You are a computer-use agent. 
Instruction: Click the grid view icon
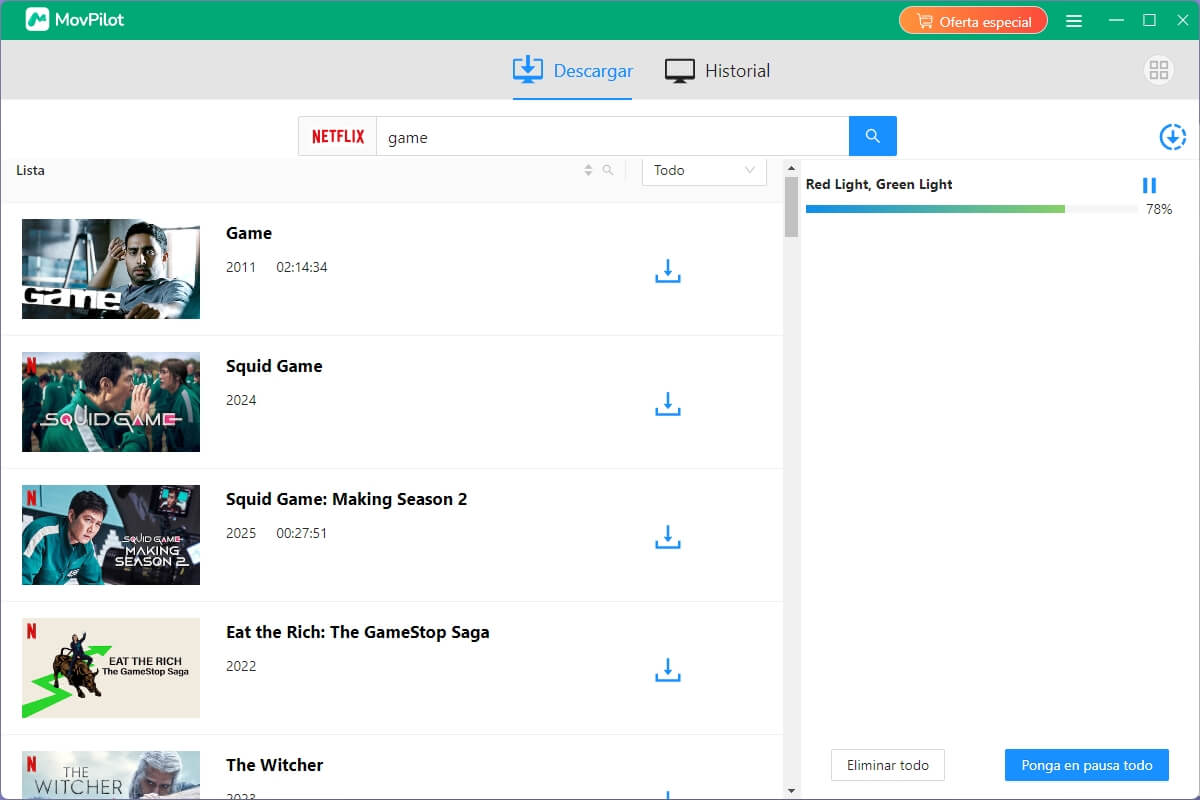1159,70
